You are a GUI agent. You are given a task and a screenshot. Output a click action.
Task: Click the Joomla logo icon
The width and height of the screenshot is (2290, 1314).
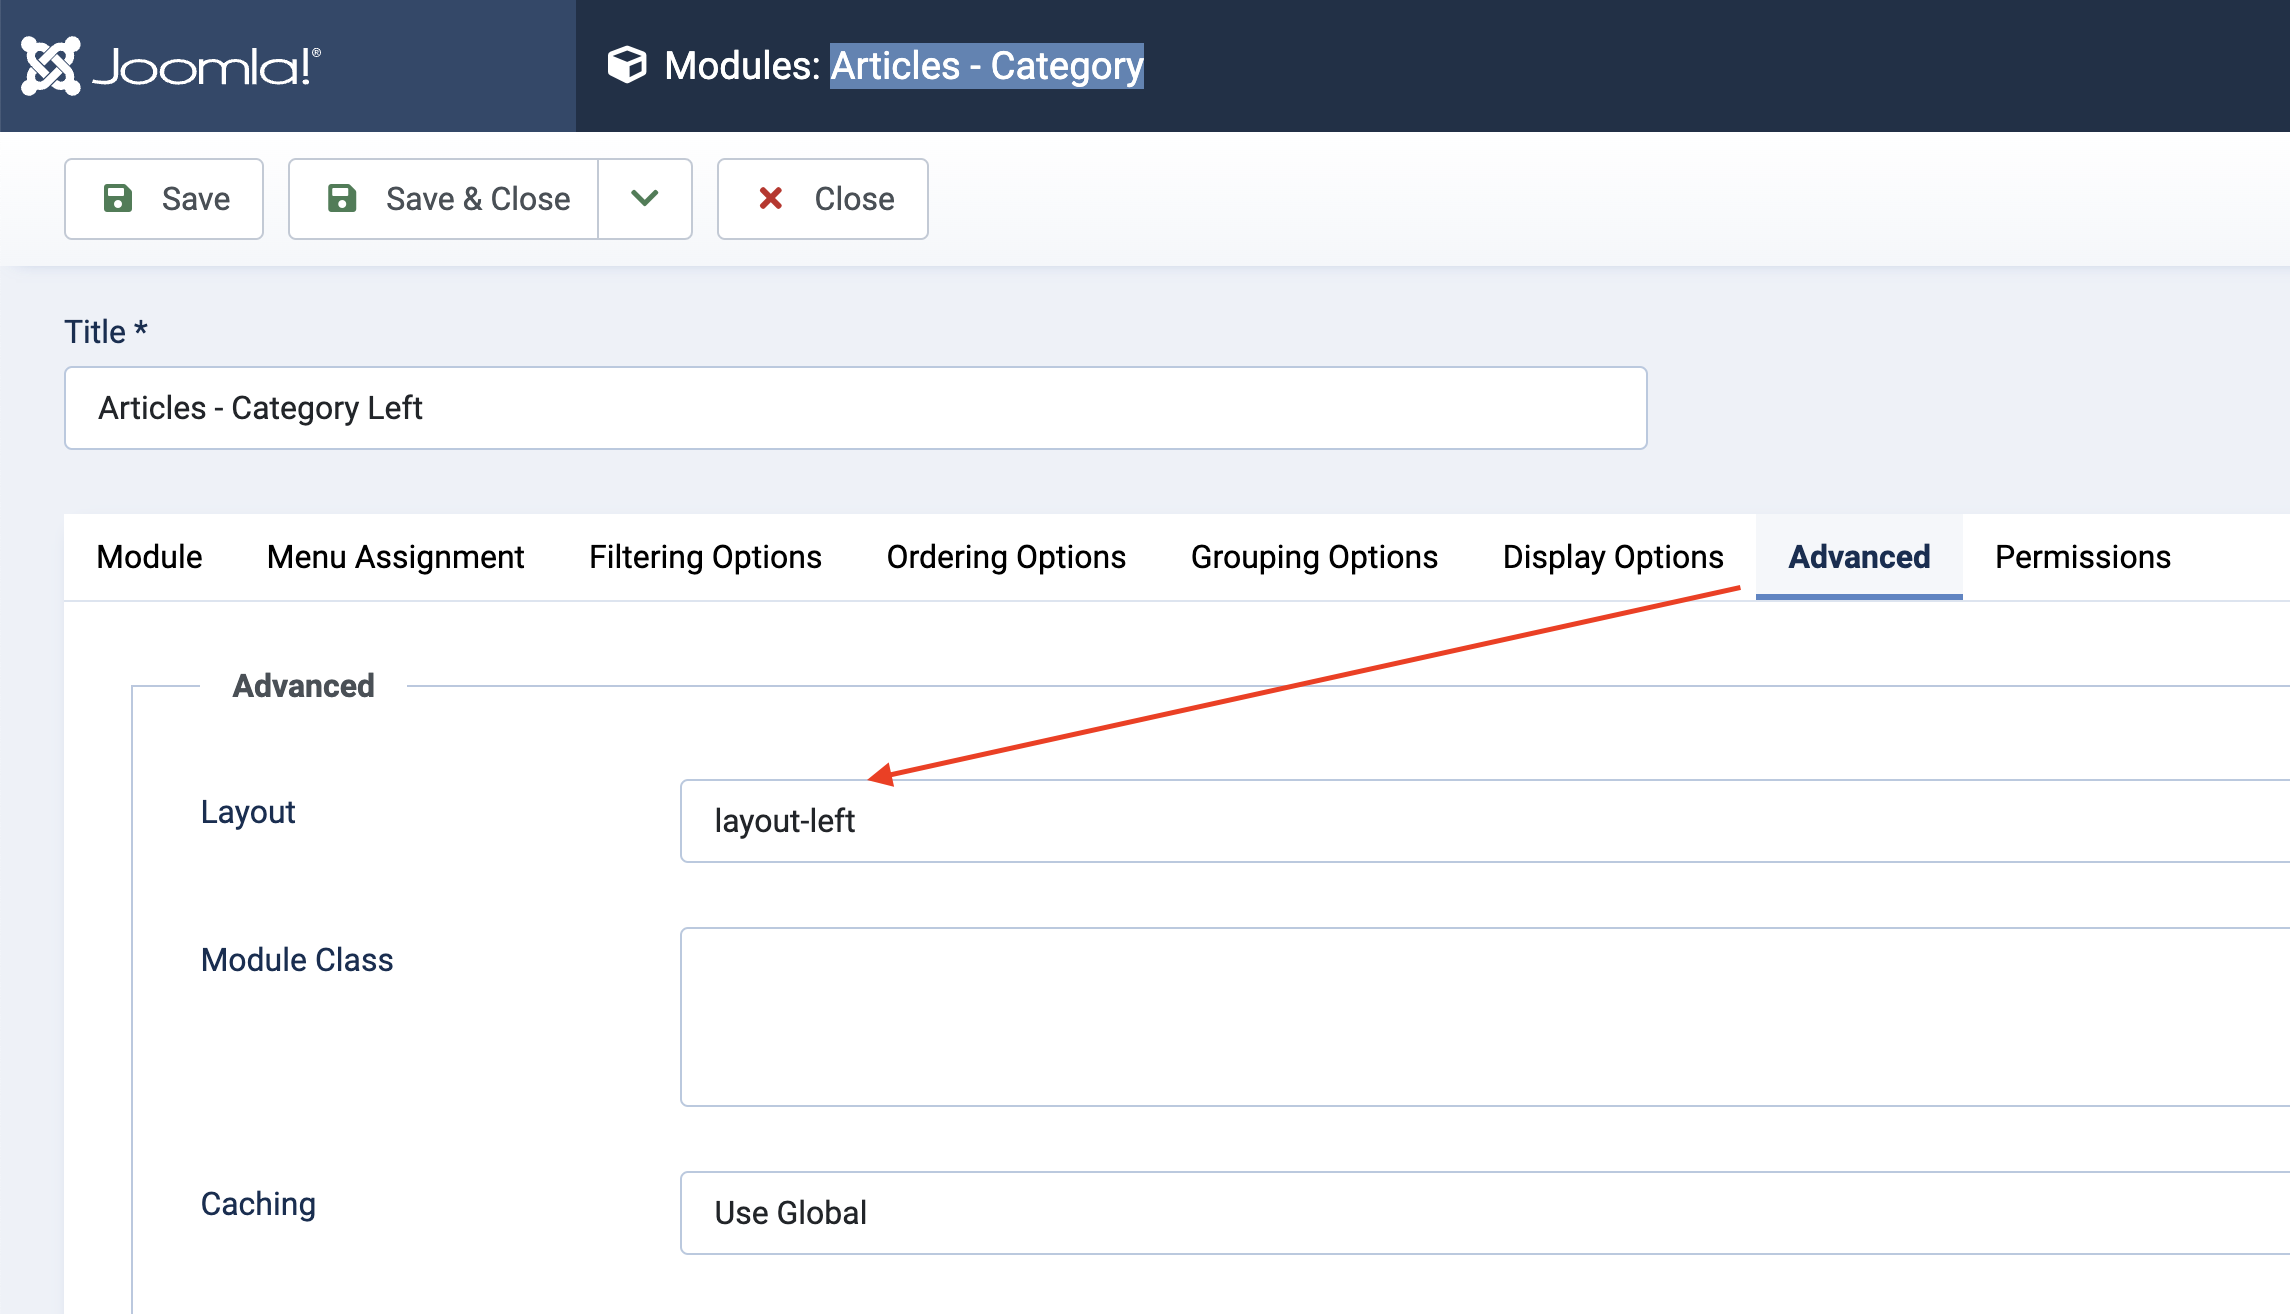(51, 66)
